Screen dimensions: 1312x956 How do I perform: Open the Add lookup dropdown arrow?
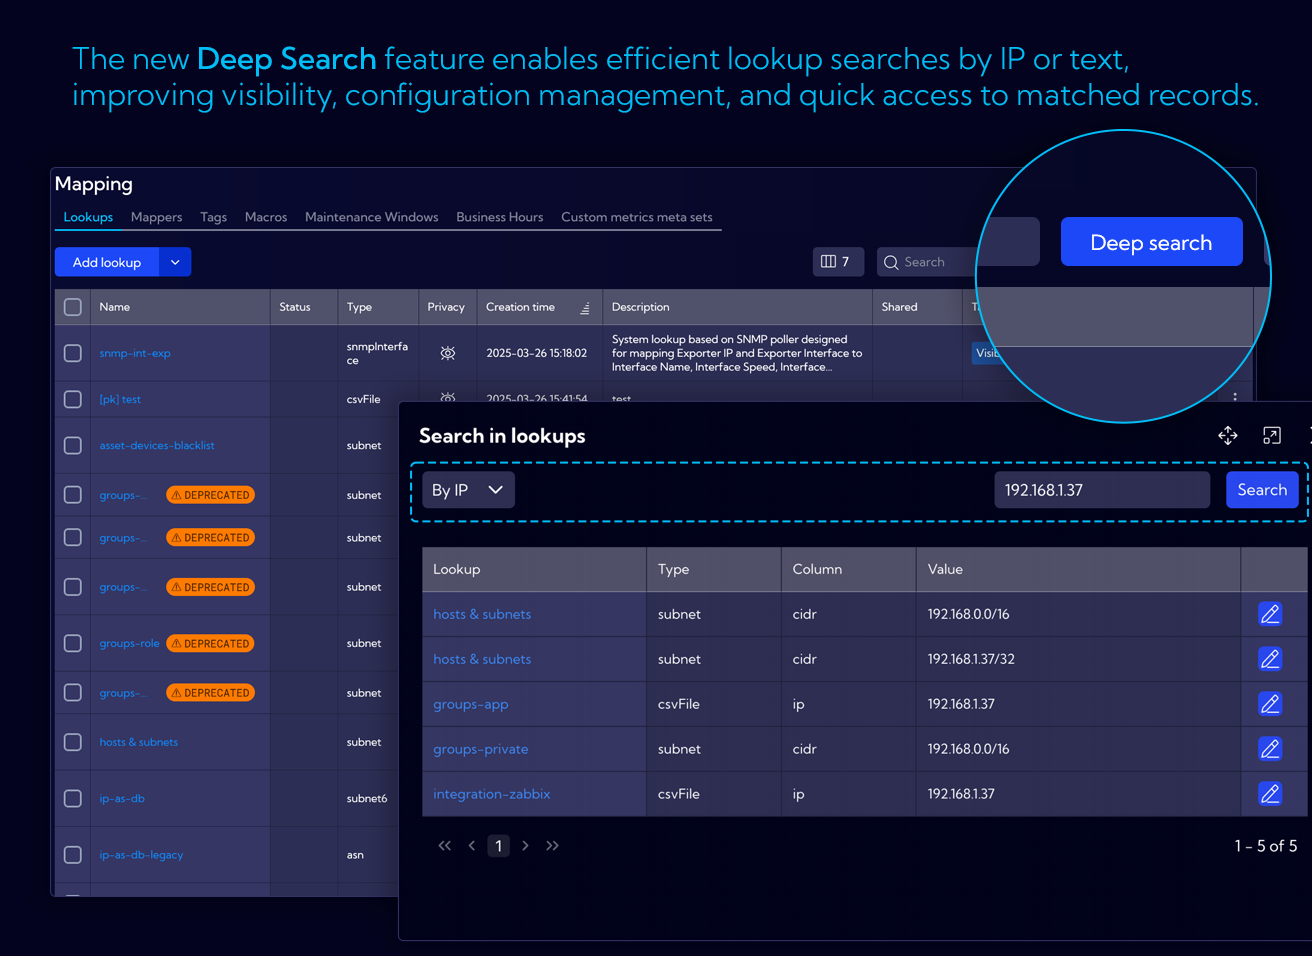click(x=175, y=262)
